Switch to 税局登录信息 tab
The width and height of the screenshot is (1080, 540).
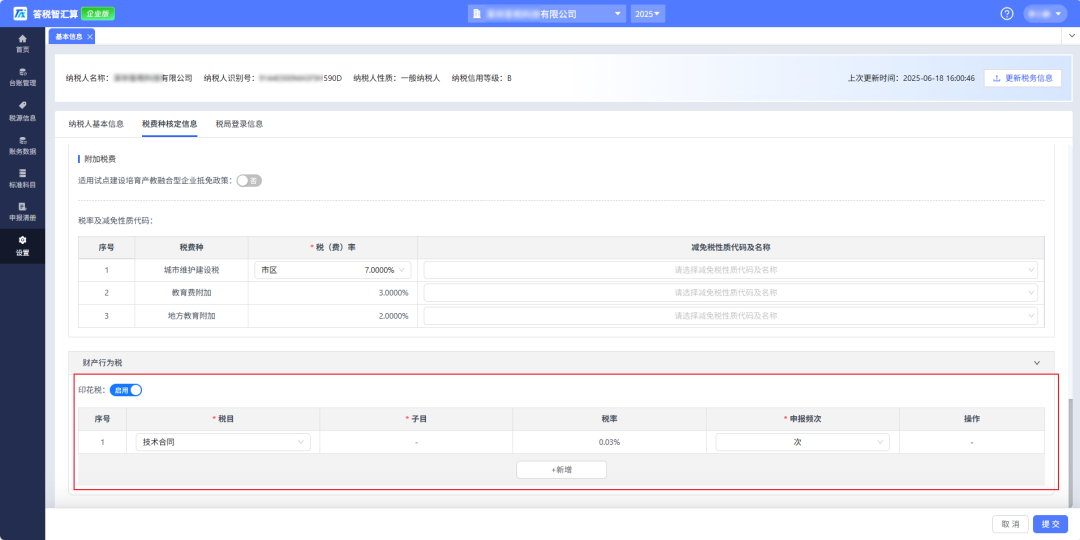[239, 124]
